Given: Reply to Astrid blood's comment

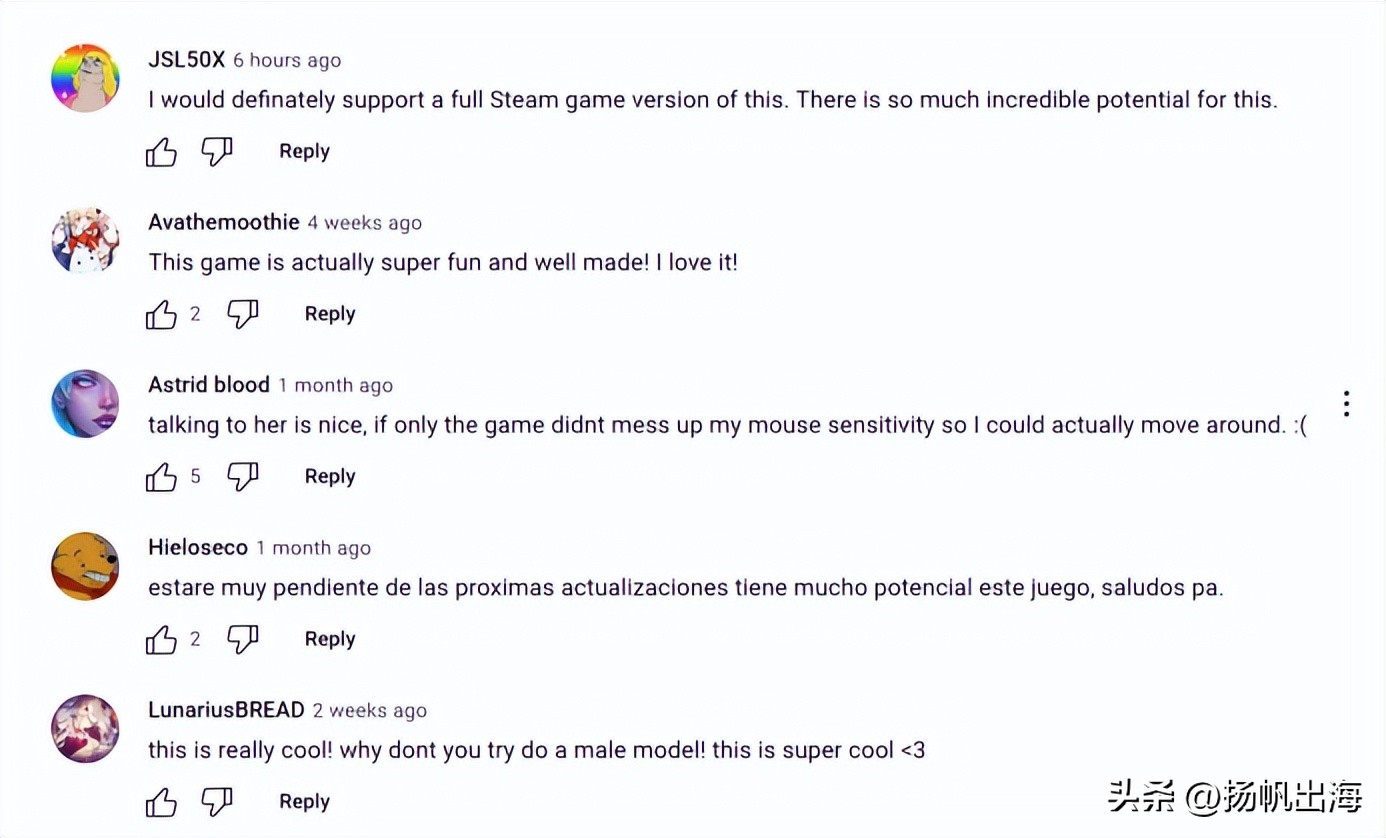Looking at the screenshot, I should point(330,477).
